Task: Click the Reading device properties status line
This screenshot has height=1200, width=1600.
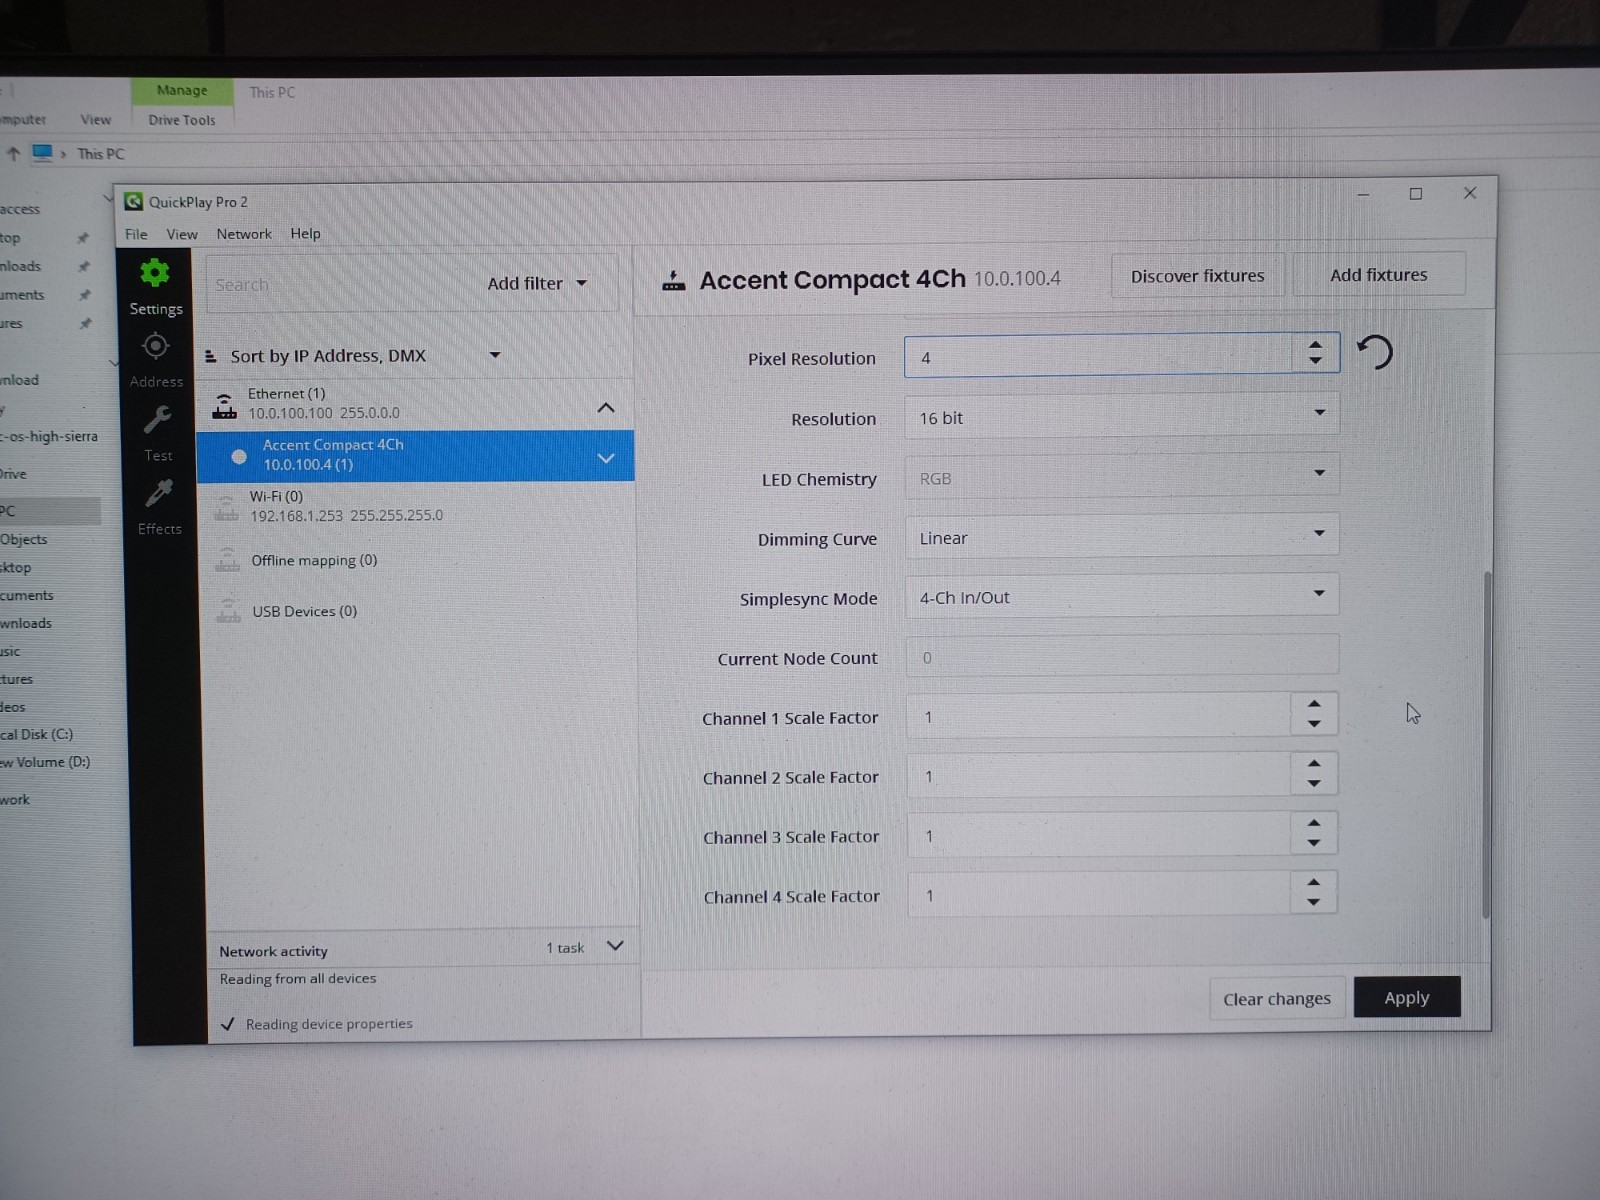Action: coord(329,1024)
